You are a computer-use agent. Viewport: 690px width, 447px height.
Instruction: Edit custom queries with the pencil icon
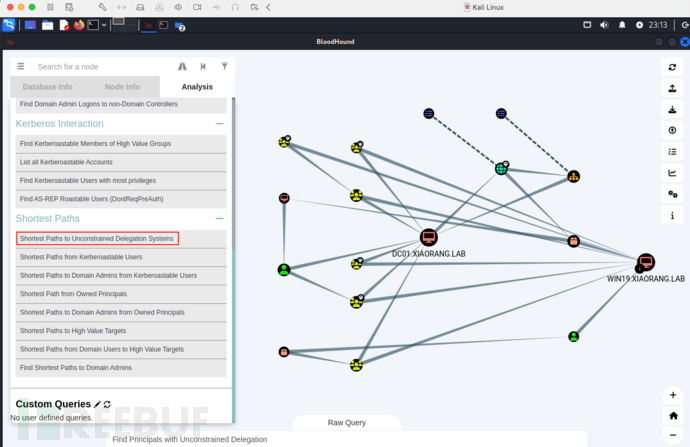(97, 404)
